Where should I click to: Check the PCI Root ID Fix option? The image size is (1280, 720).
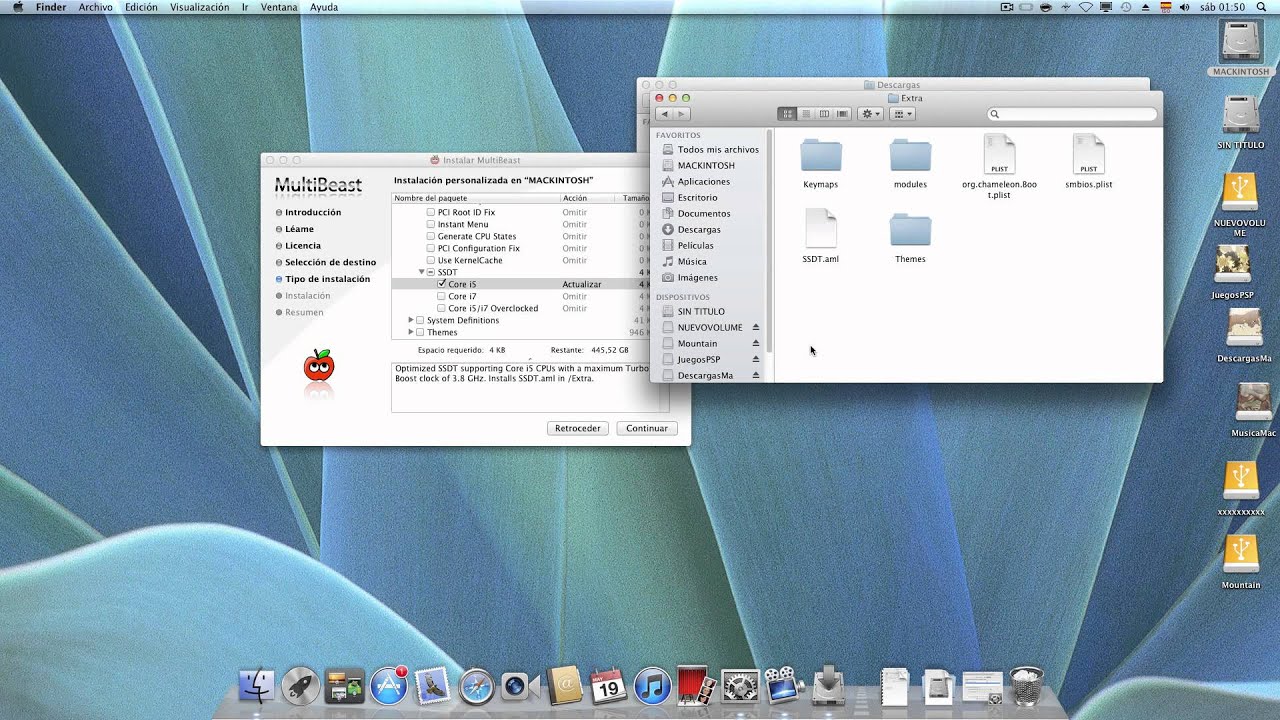[431, 212]
